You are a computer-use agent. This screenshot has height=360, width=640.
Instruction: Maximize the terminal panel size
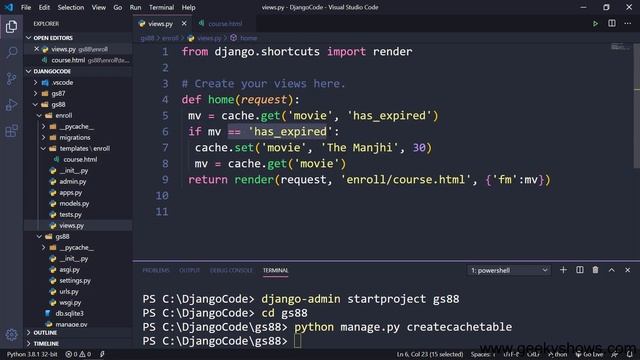(x=611, y=270)
